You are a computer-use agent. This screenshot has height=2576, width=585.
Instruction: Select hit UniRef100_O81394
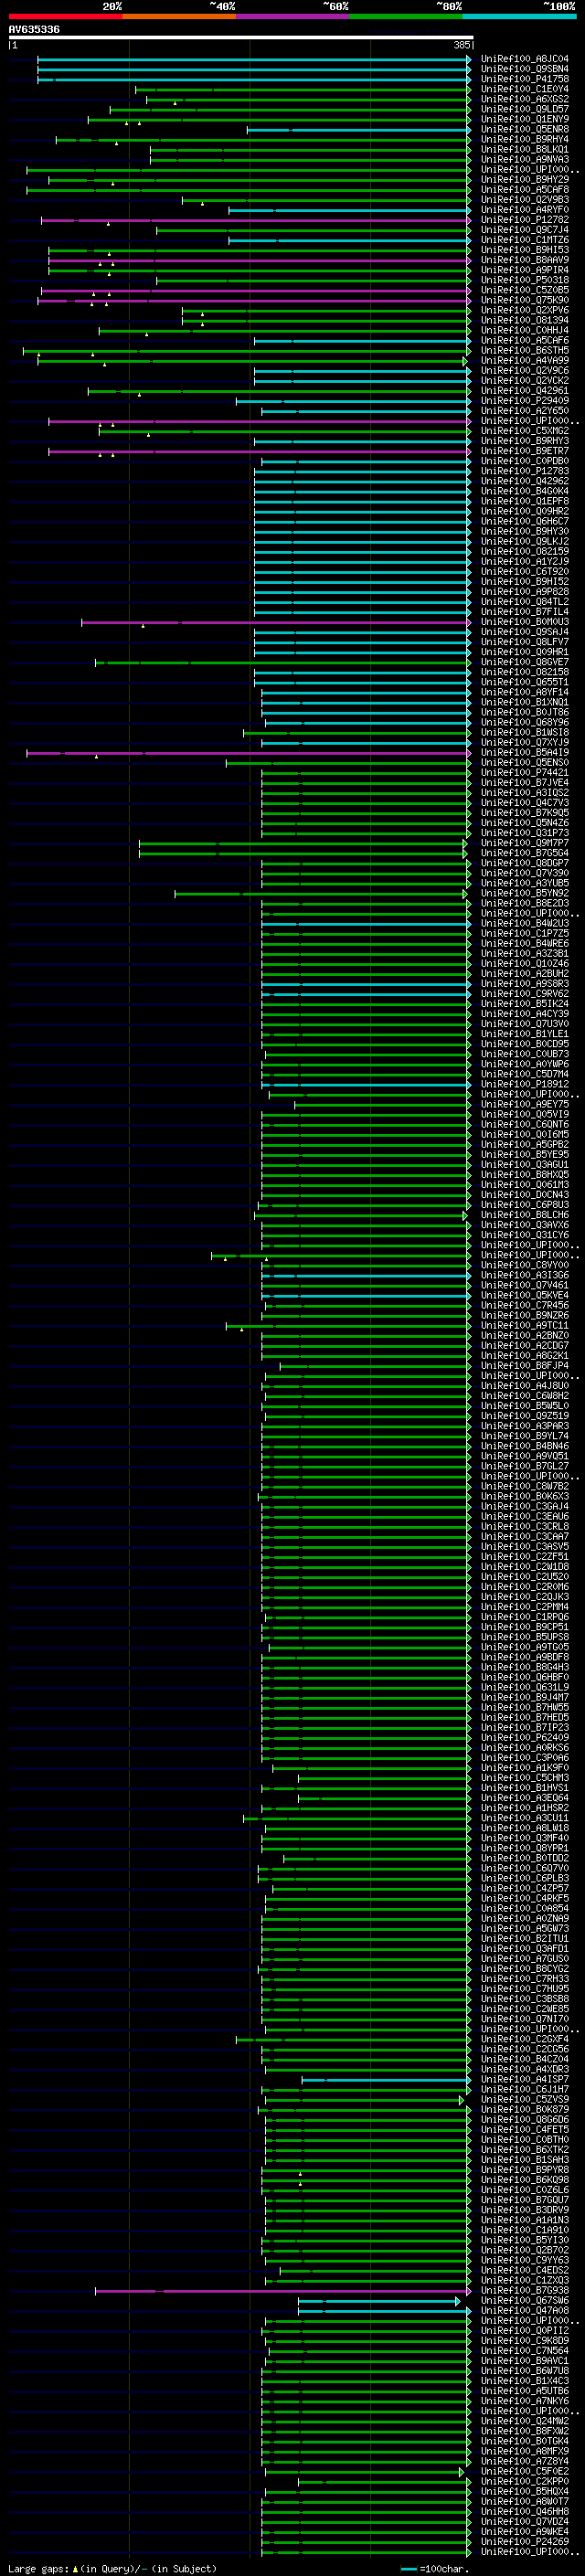(525, 320)
